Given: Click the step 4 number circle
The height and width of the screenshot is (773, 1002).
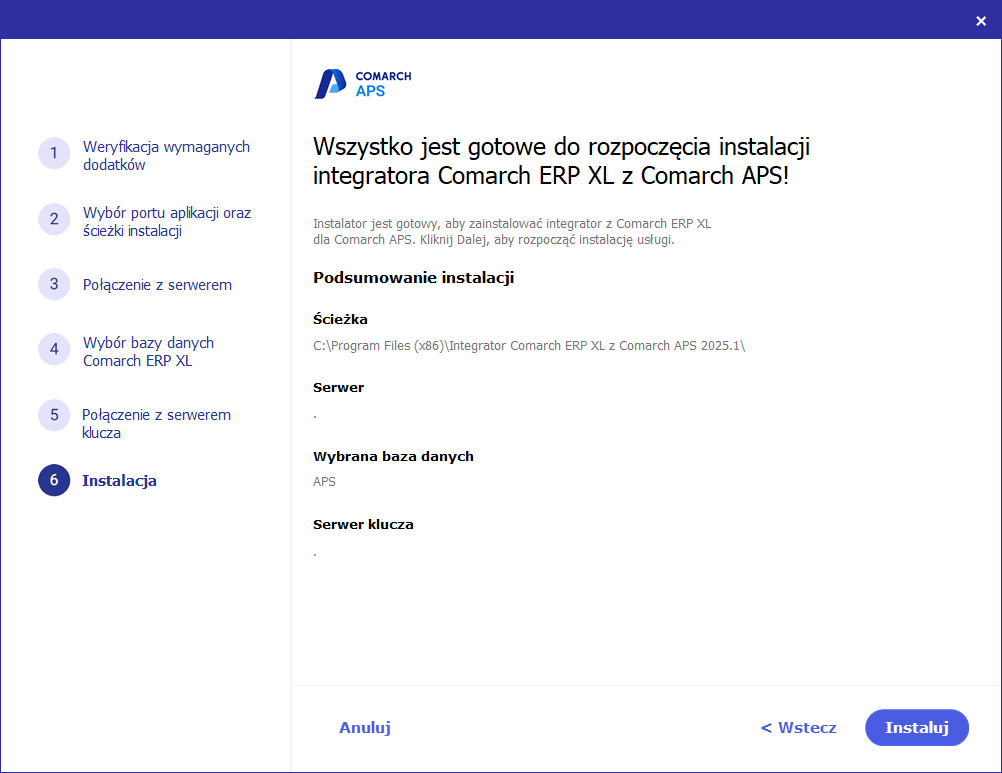Looking at the screenshot, I should coord(54,349).
